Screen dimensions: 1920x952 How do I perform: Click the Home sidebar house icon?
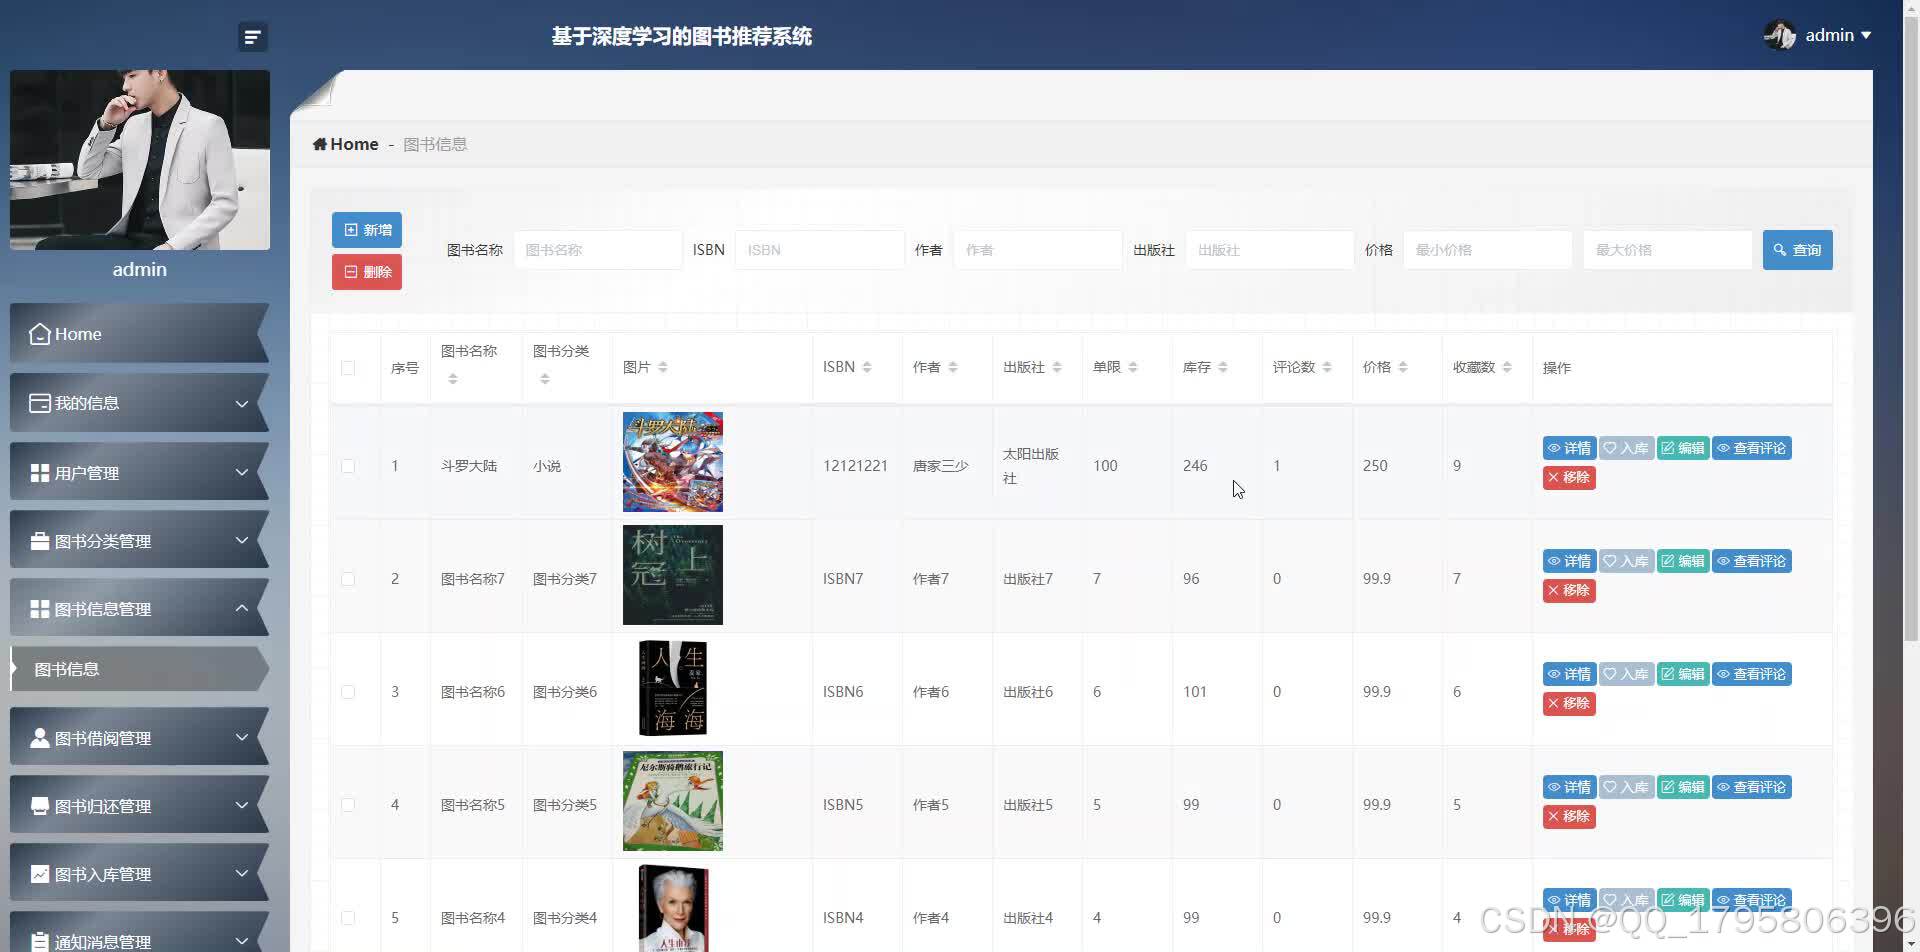40,334
